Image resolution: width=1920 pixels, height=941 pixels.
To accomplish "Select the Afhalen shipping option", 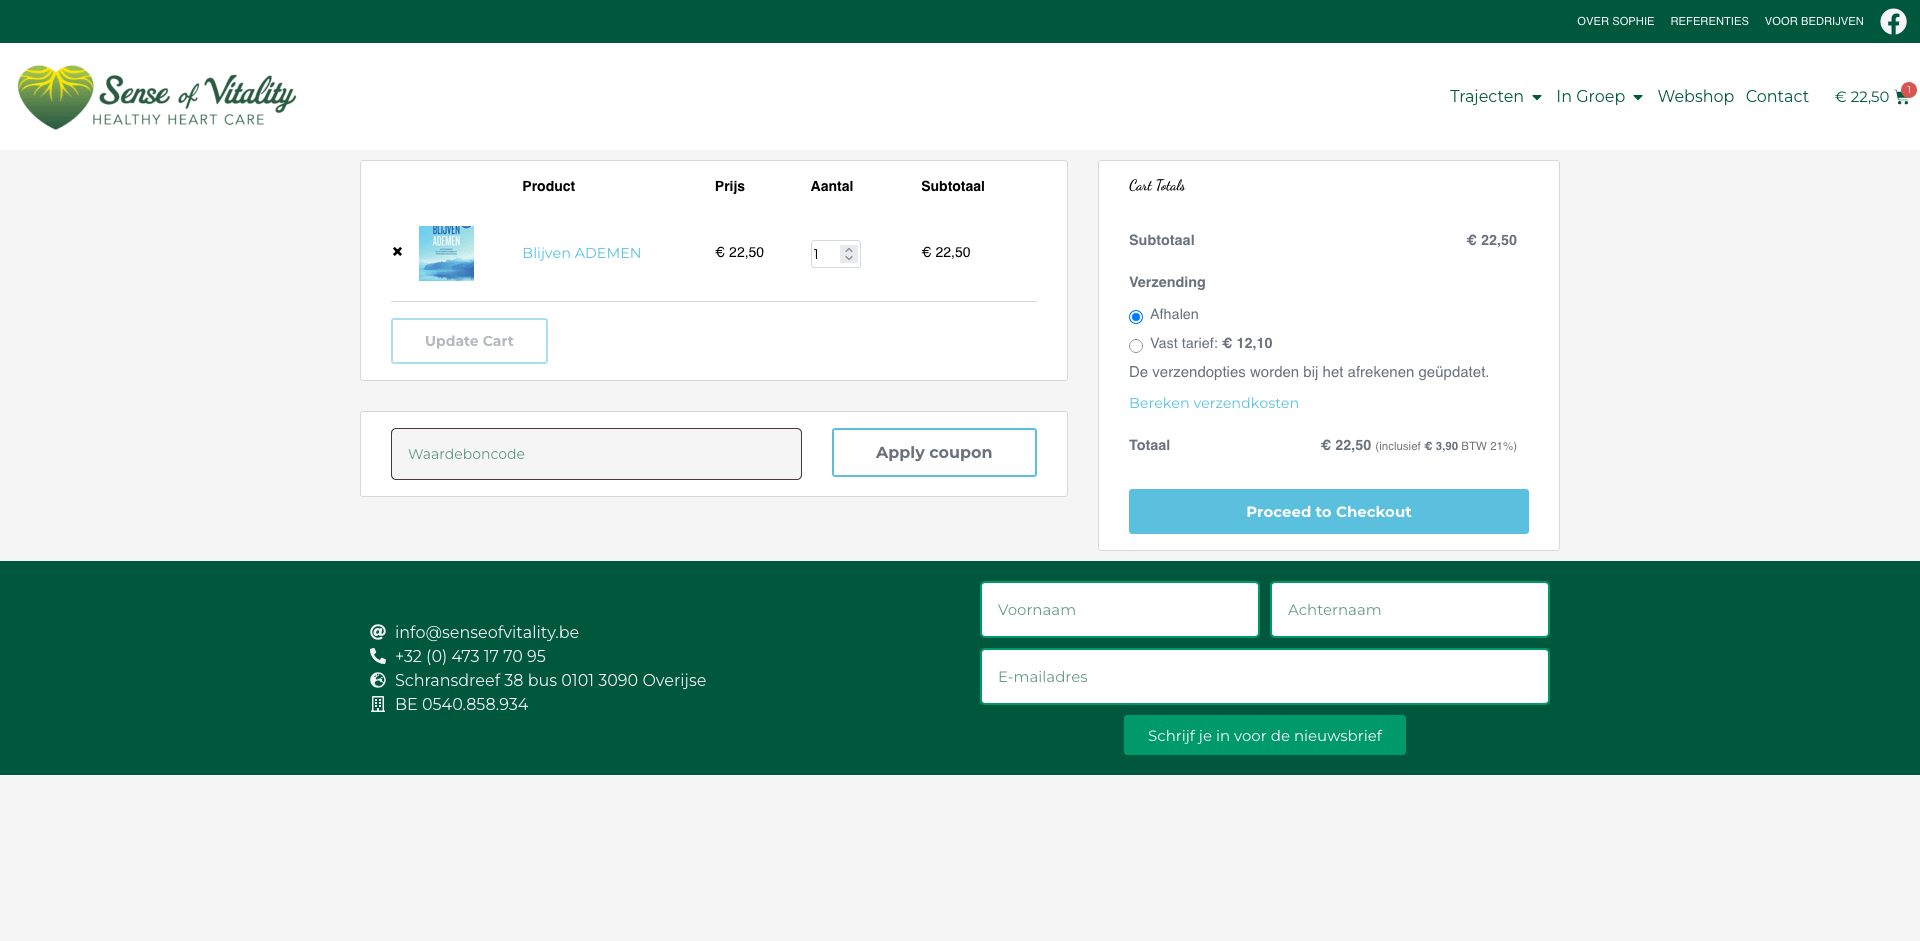I will [x=1136, y=317].
